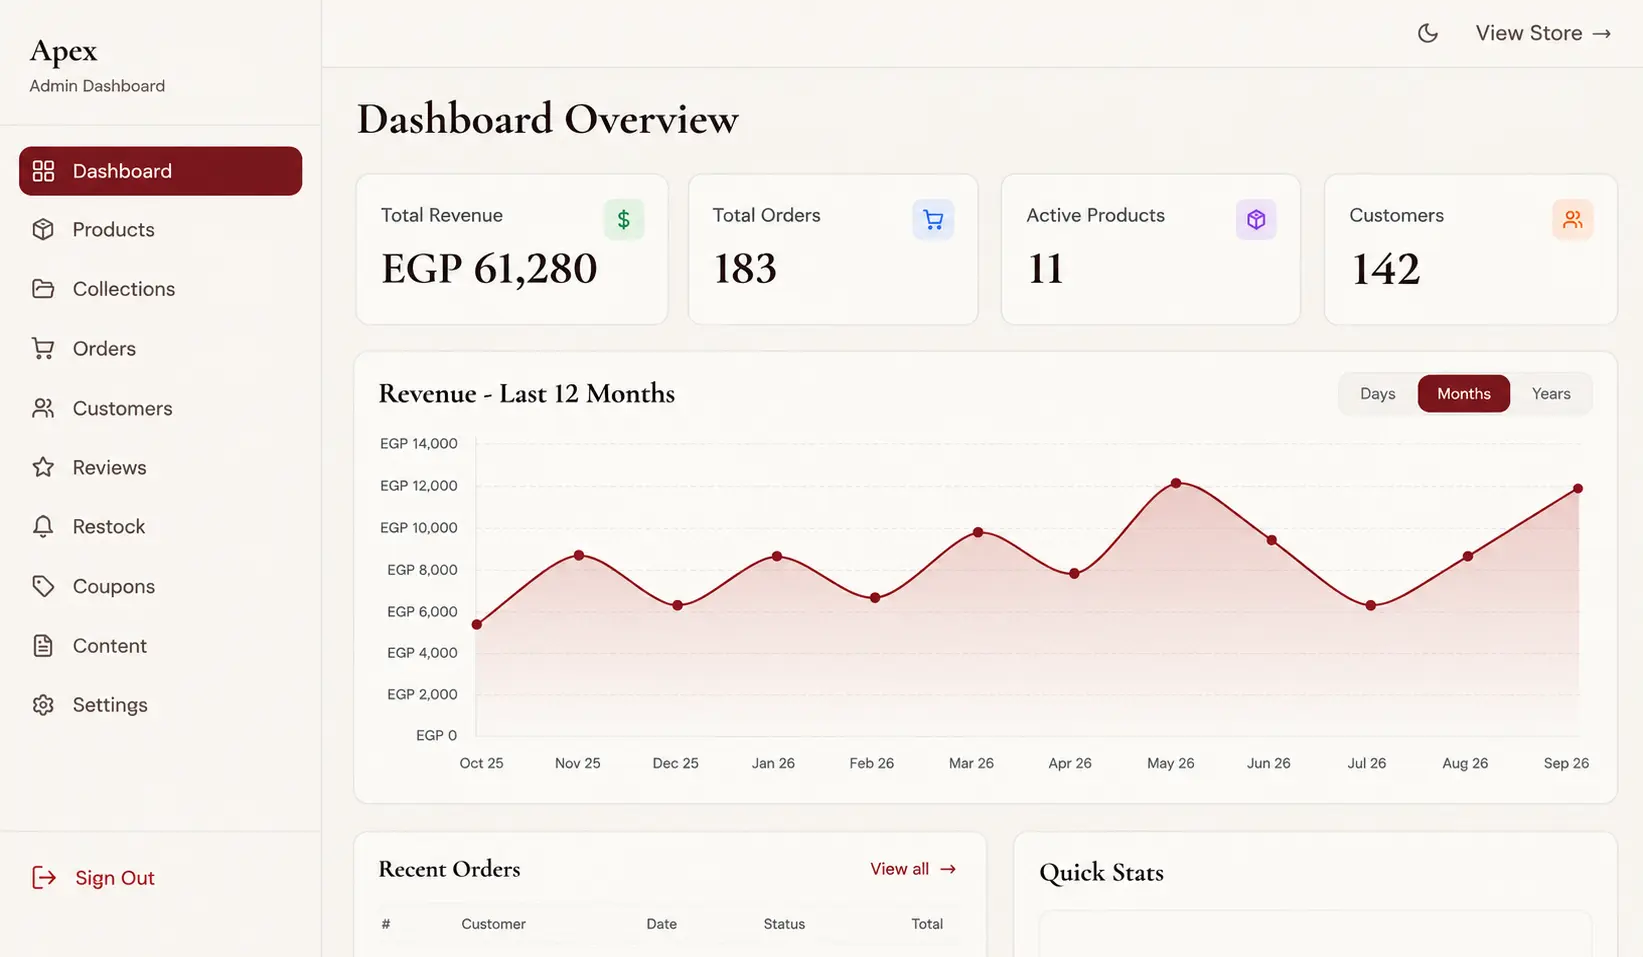The width and height of the screenshot is (1643, 957).
Task: Click the purple cube icon on Active Products
Action: (1256, 219)
